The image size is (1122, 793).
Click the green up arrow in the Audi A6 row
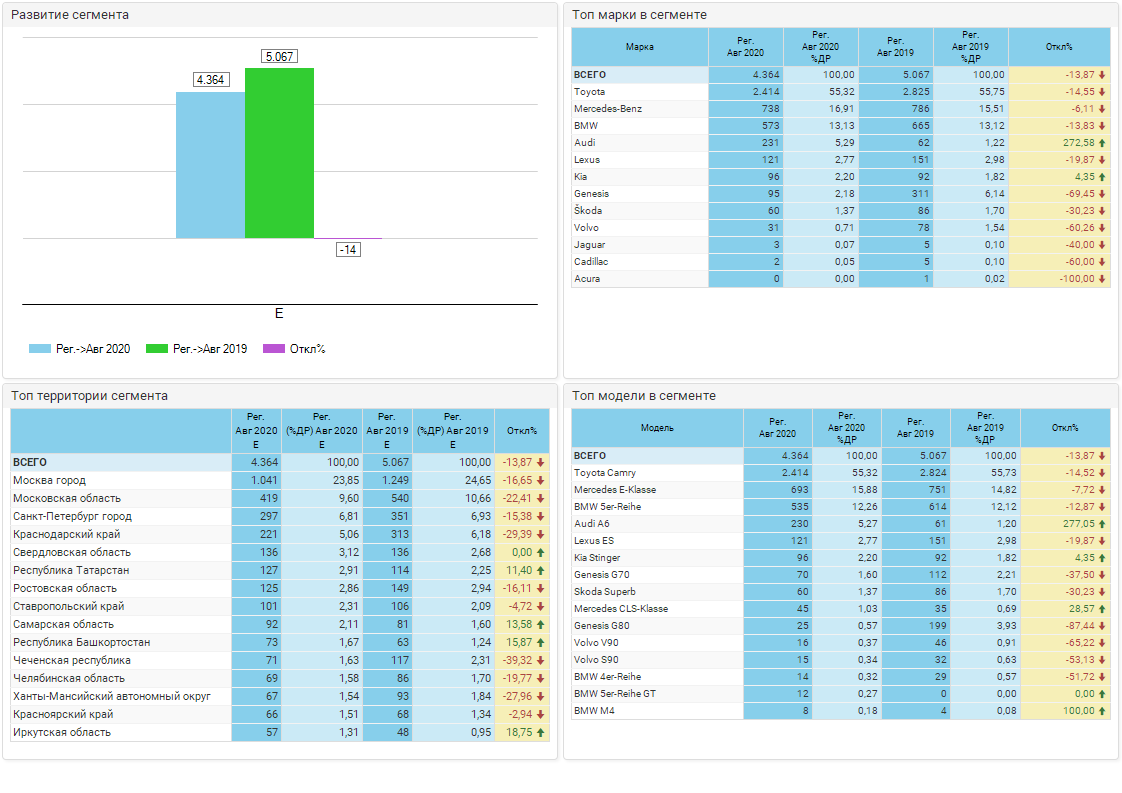pyautogui.click(x=1102, y=524)
